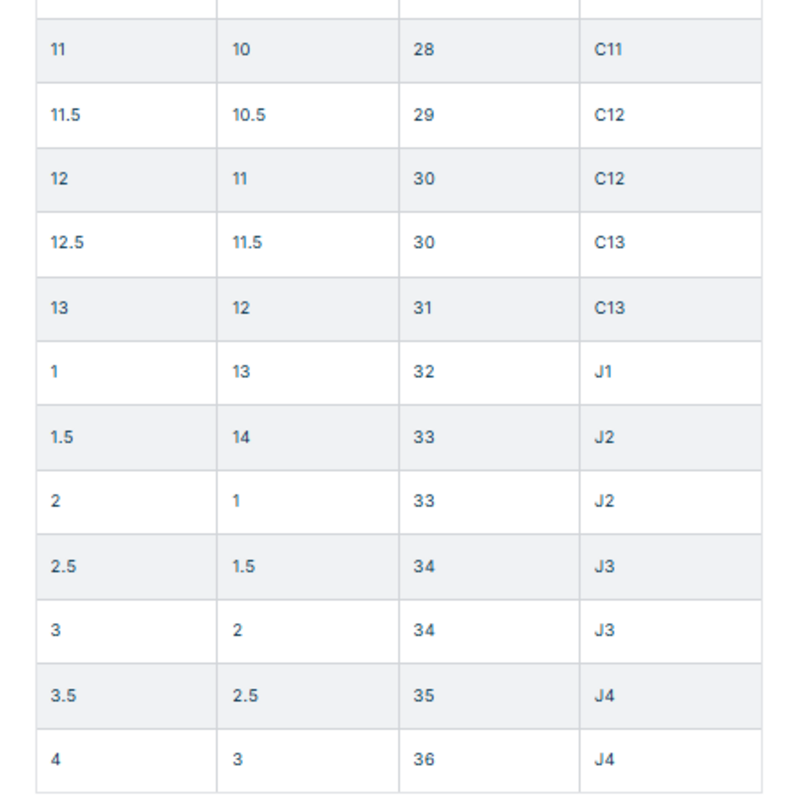Screen dimensions: 800x800
Task: Select the 3.5 cell
Action: pos(63,695)
